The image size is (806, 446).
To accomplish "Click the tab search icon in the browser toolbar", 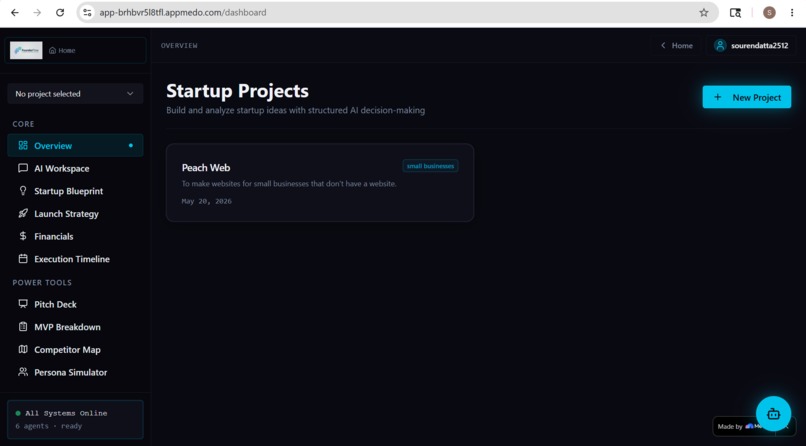I will (735, 13).
